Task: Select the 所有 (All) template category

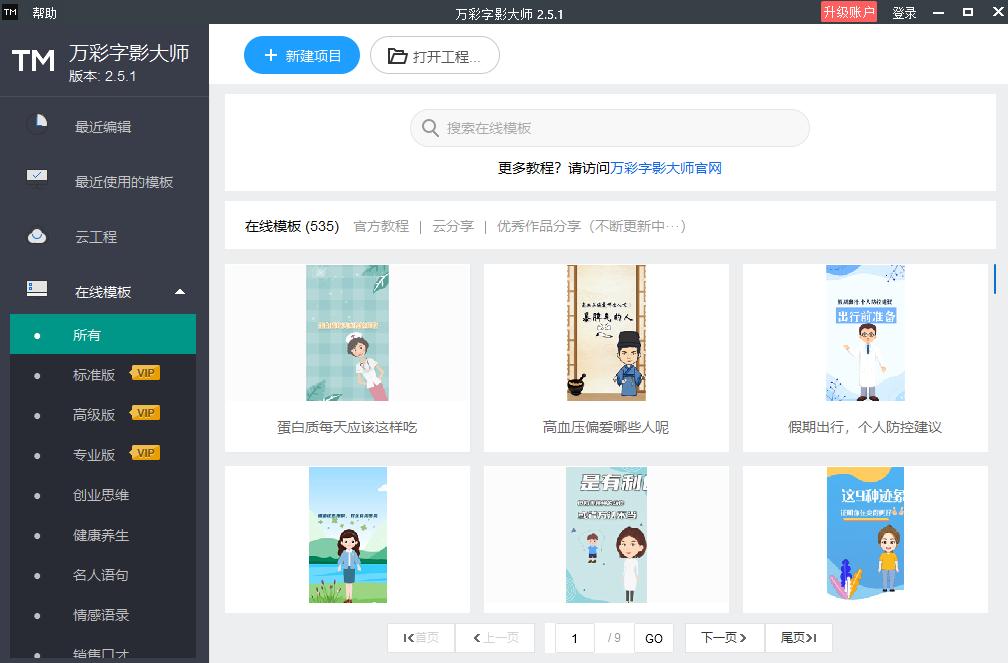Action: (87, 335)
